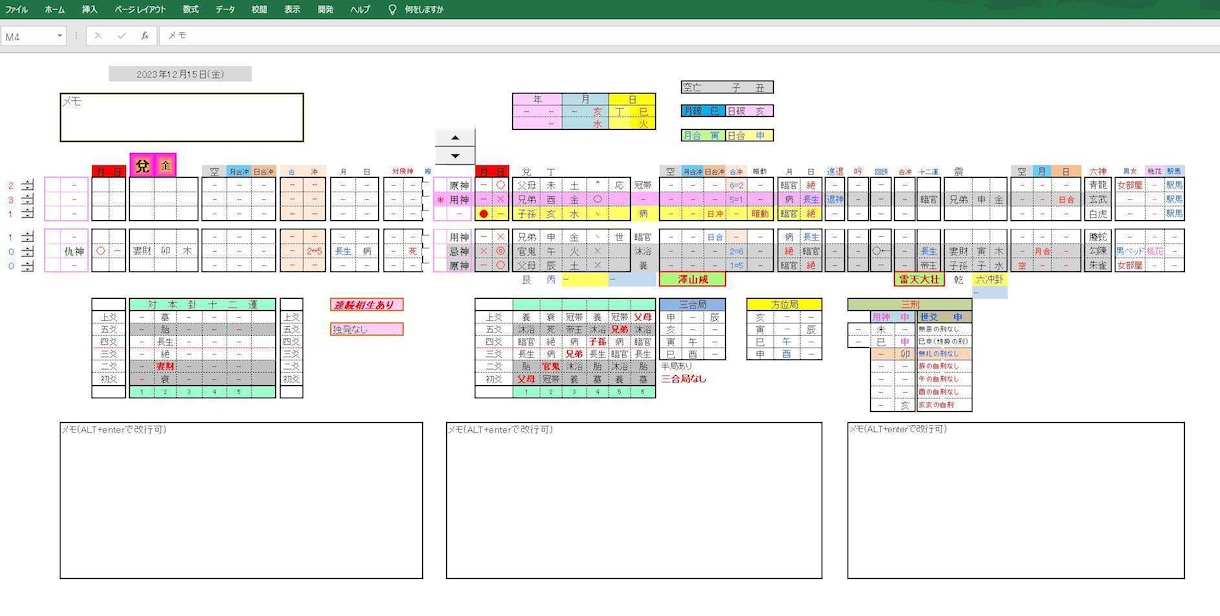The width and height of the screenshot is (1220, 616).
Task: Click the 三刑 table header
Action: click(x=910, y=304)
